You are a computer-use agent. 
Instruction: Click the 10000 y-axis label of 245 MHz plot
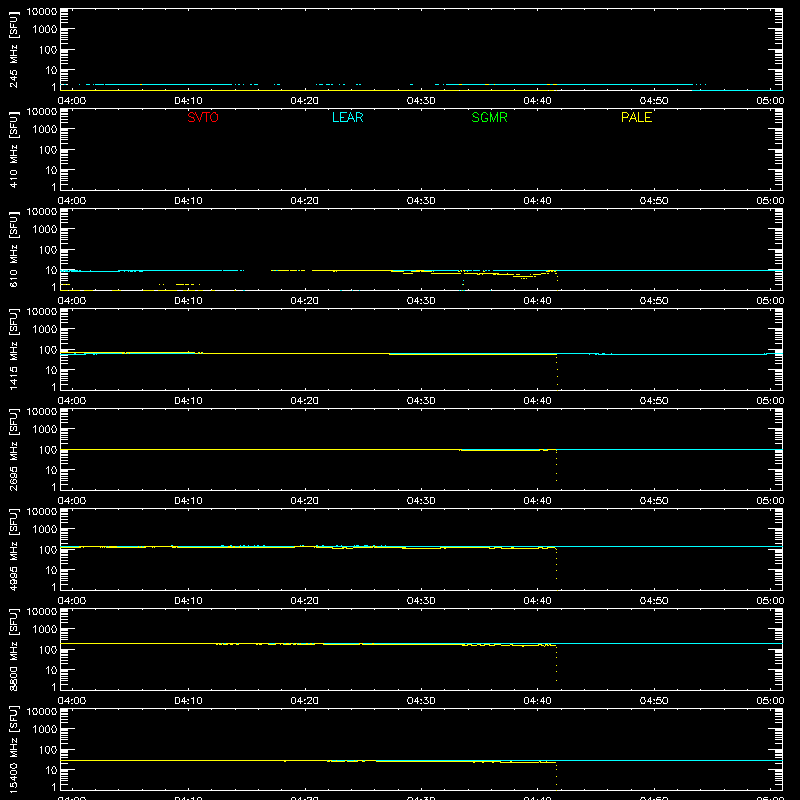click(x=42, y=12)
